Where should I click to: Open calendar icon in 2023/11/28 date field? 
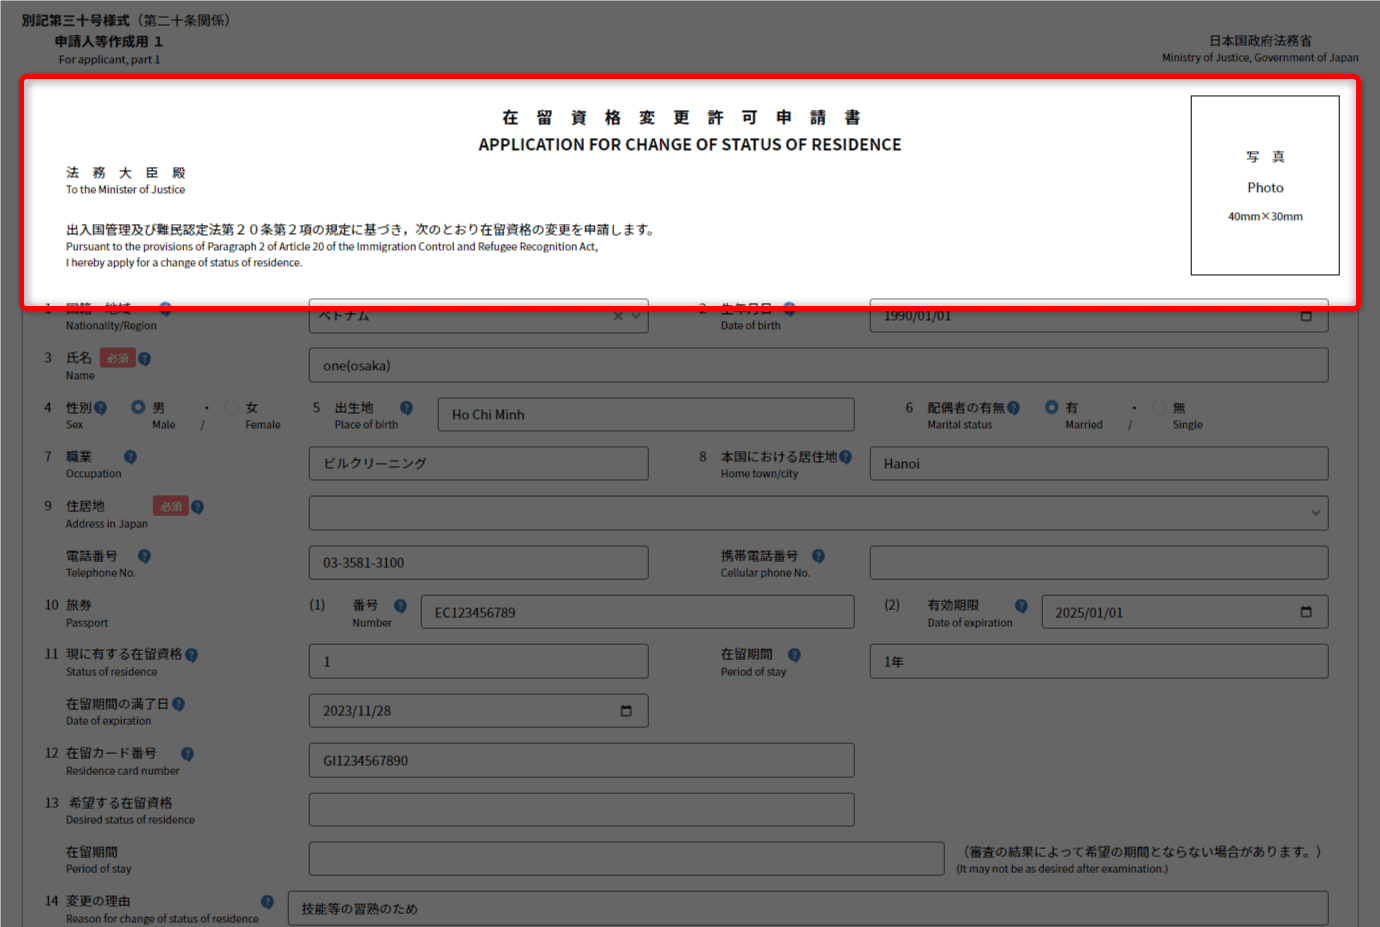tap(626, 711)
